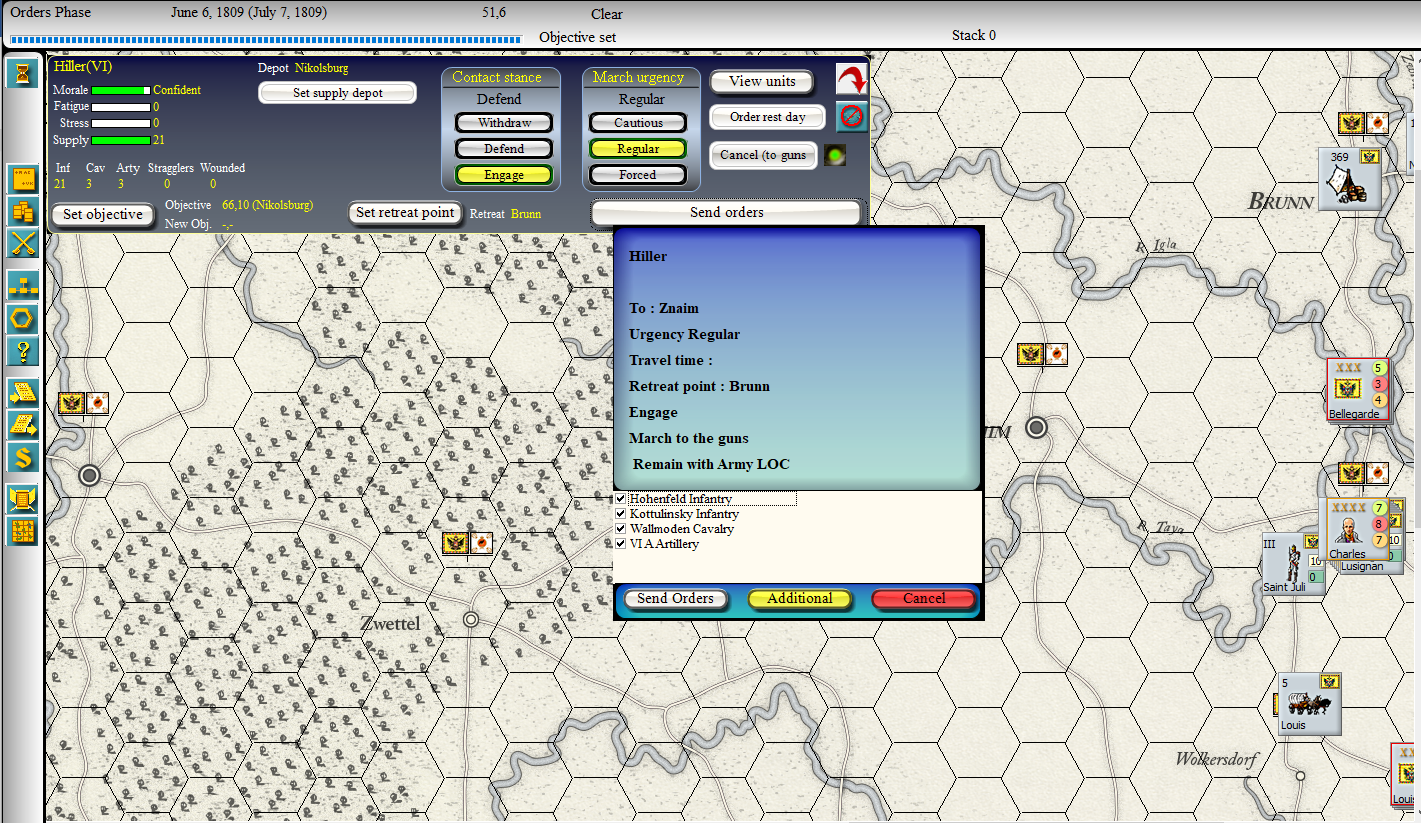Click 'Remain with Army LOC' text
The height and width of the screenshot is (823, 1421).
point(711,464)
